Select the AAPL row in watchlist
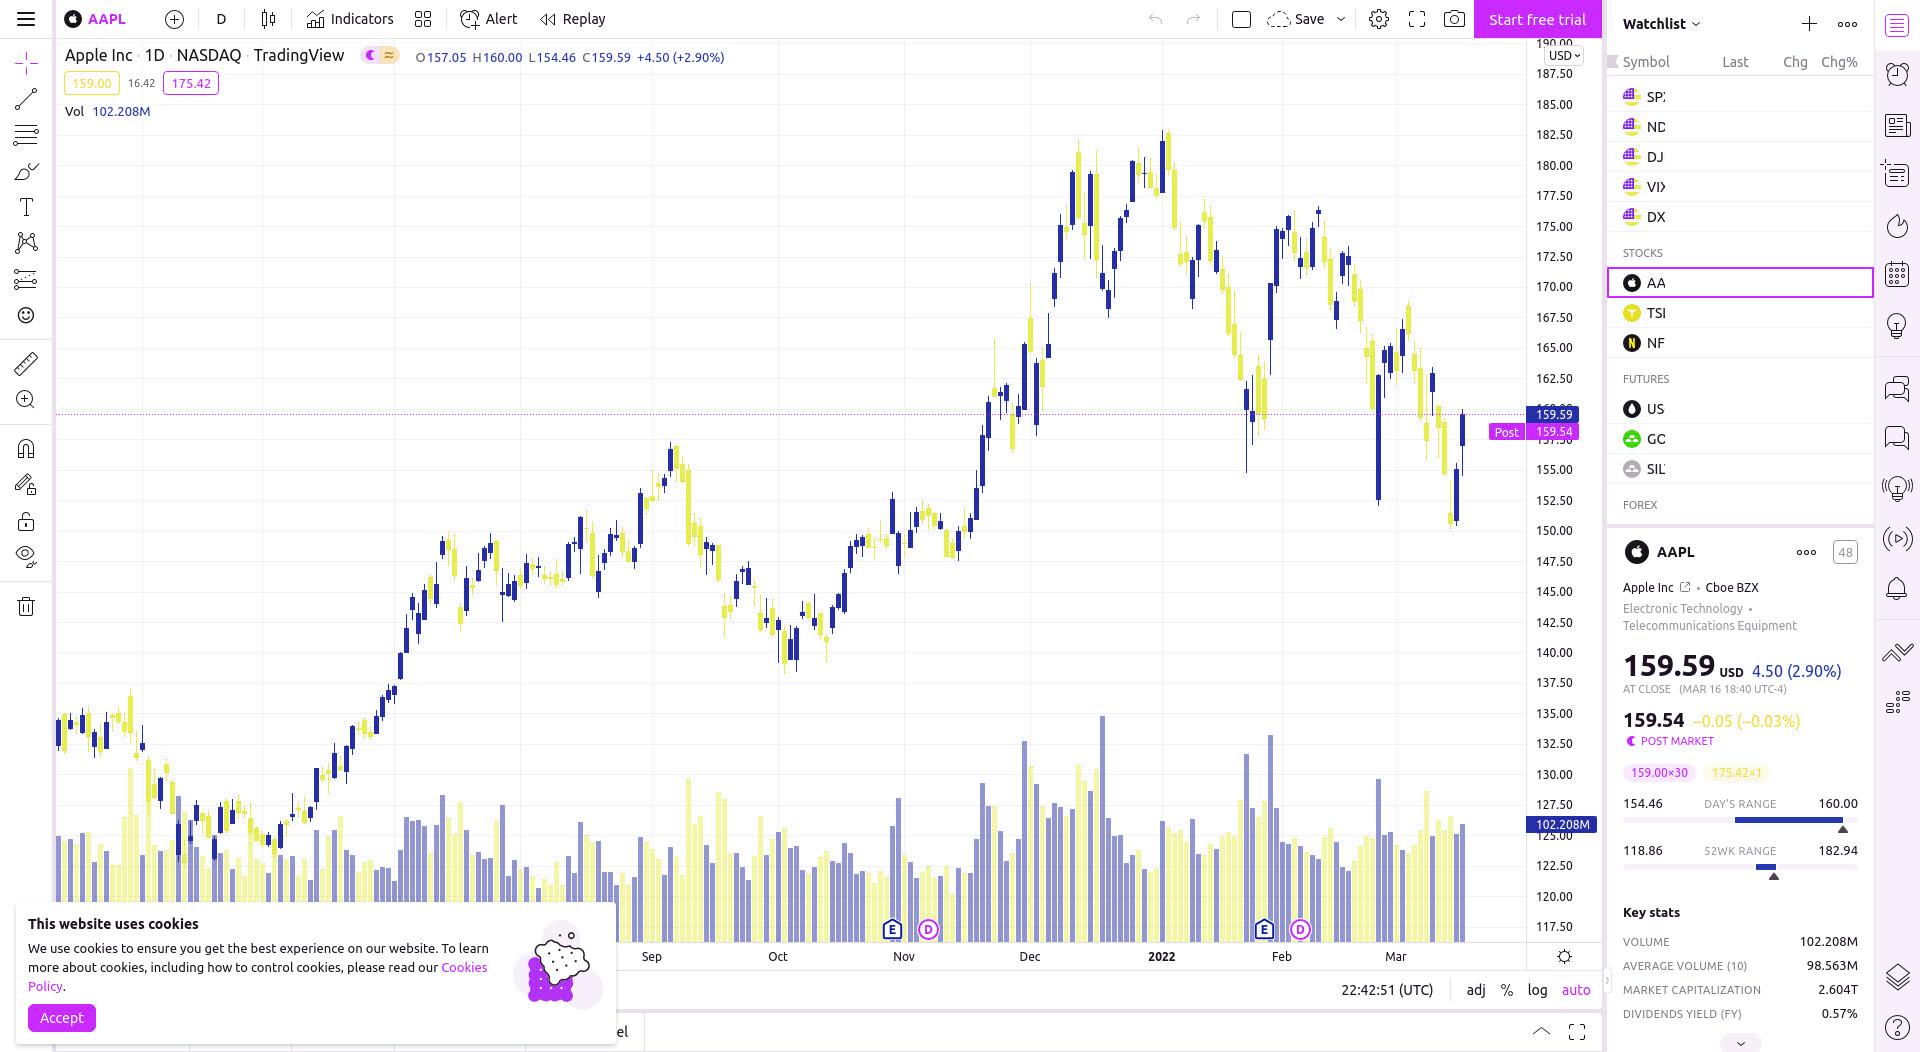1920x1052 pixels. coord(1740,283)
